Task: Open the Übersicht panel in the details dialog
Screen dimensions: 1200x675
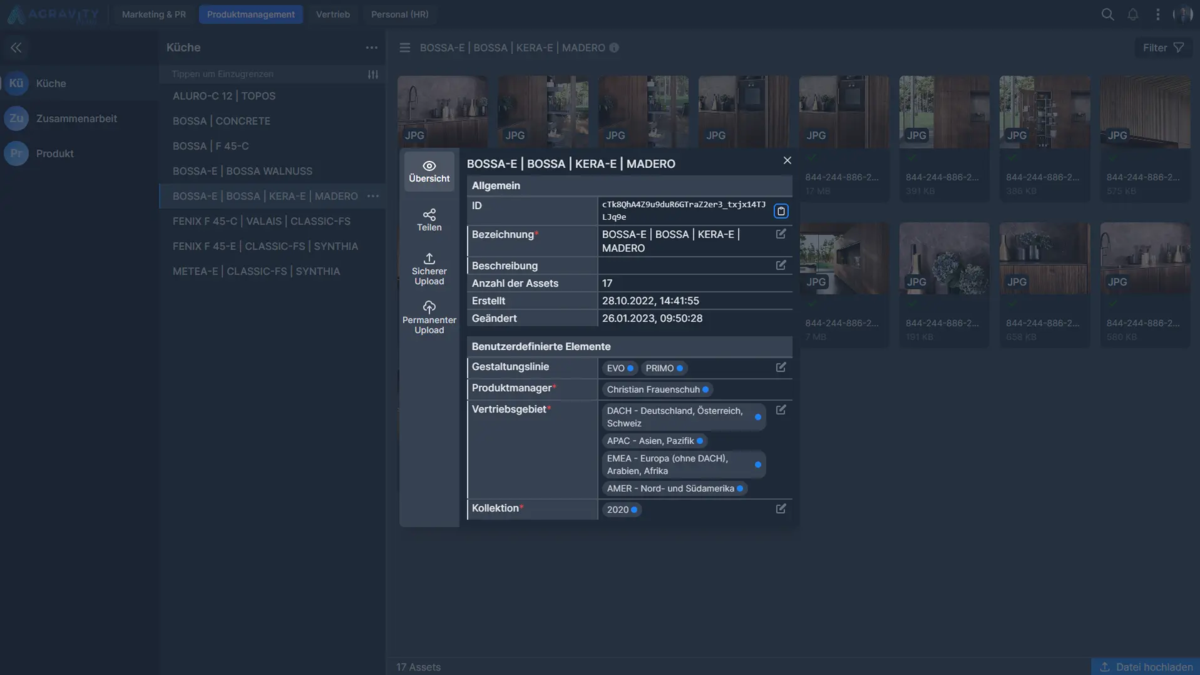Action: pos(429,172)
